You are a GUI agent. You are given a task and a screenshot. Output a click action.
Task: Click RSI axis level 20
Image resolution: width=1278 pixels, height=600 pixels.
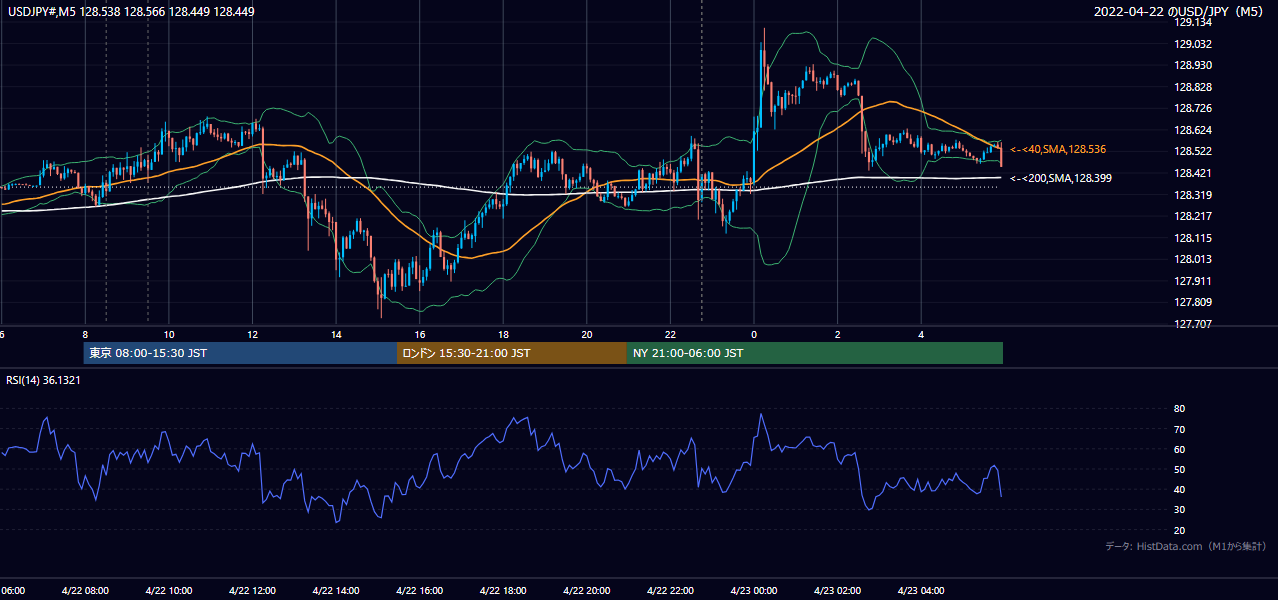coord(1179,530)
